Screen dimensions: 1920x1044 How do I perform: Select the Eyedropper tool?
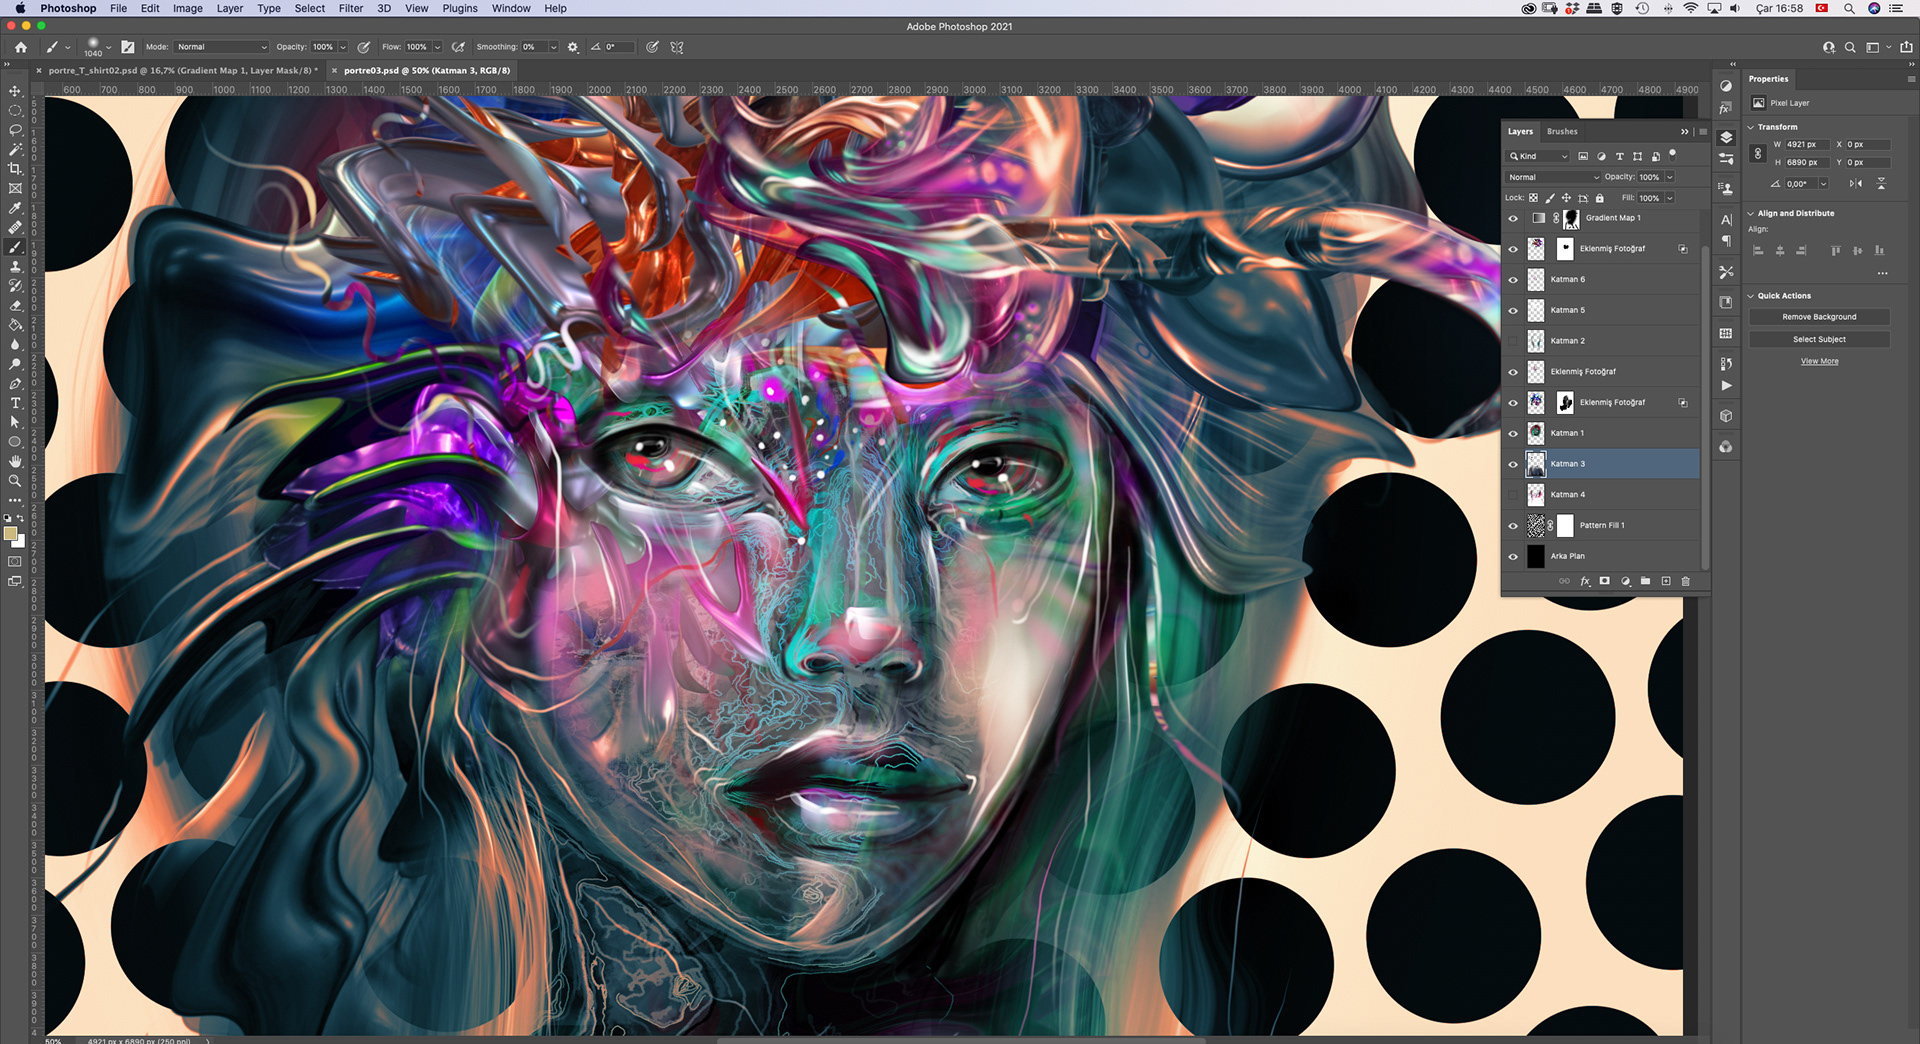(15, 208)
